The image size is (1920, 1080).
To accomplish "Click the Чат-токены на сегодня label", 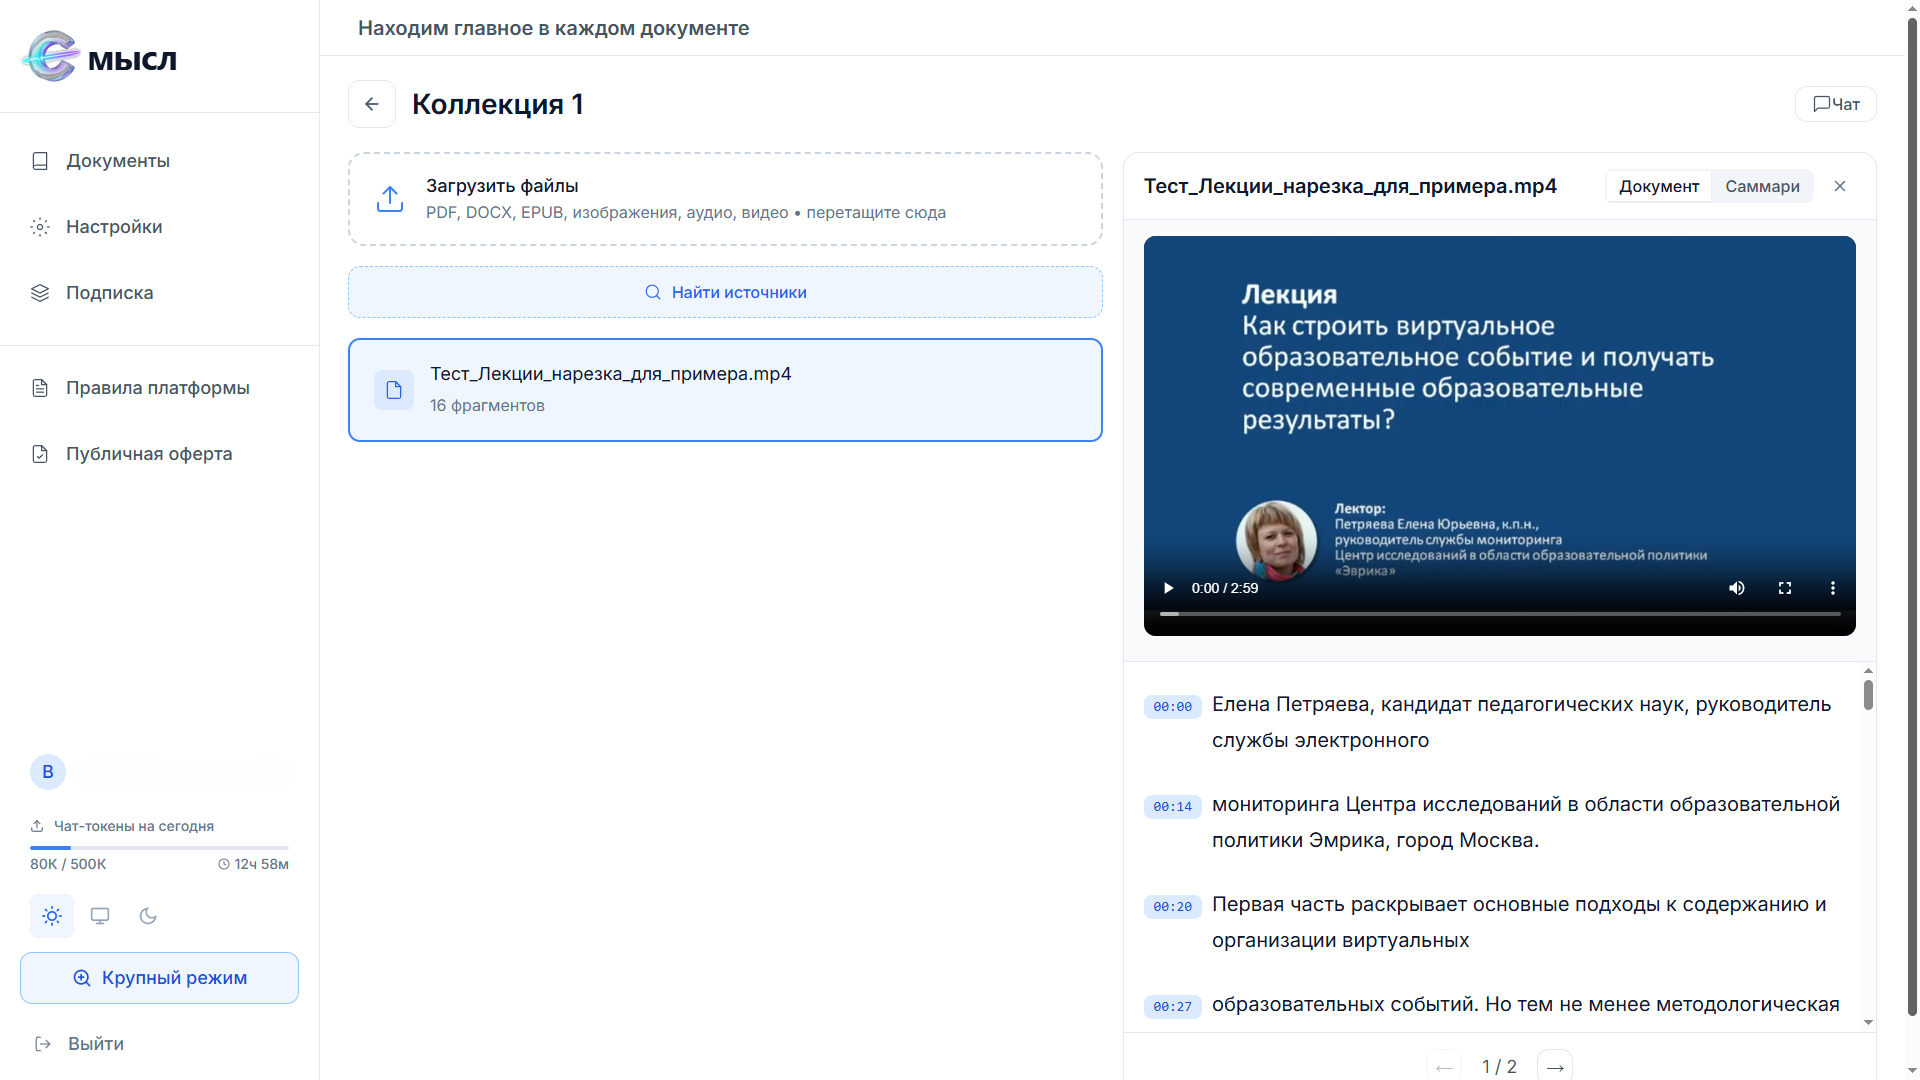I will pos(134,826).
